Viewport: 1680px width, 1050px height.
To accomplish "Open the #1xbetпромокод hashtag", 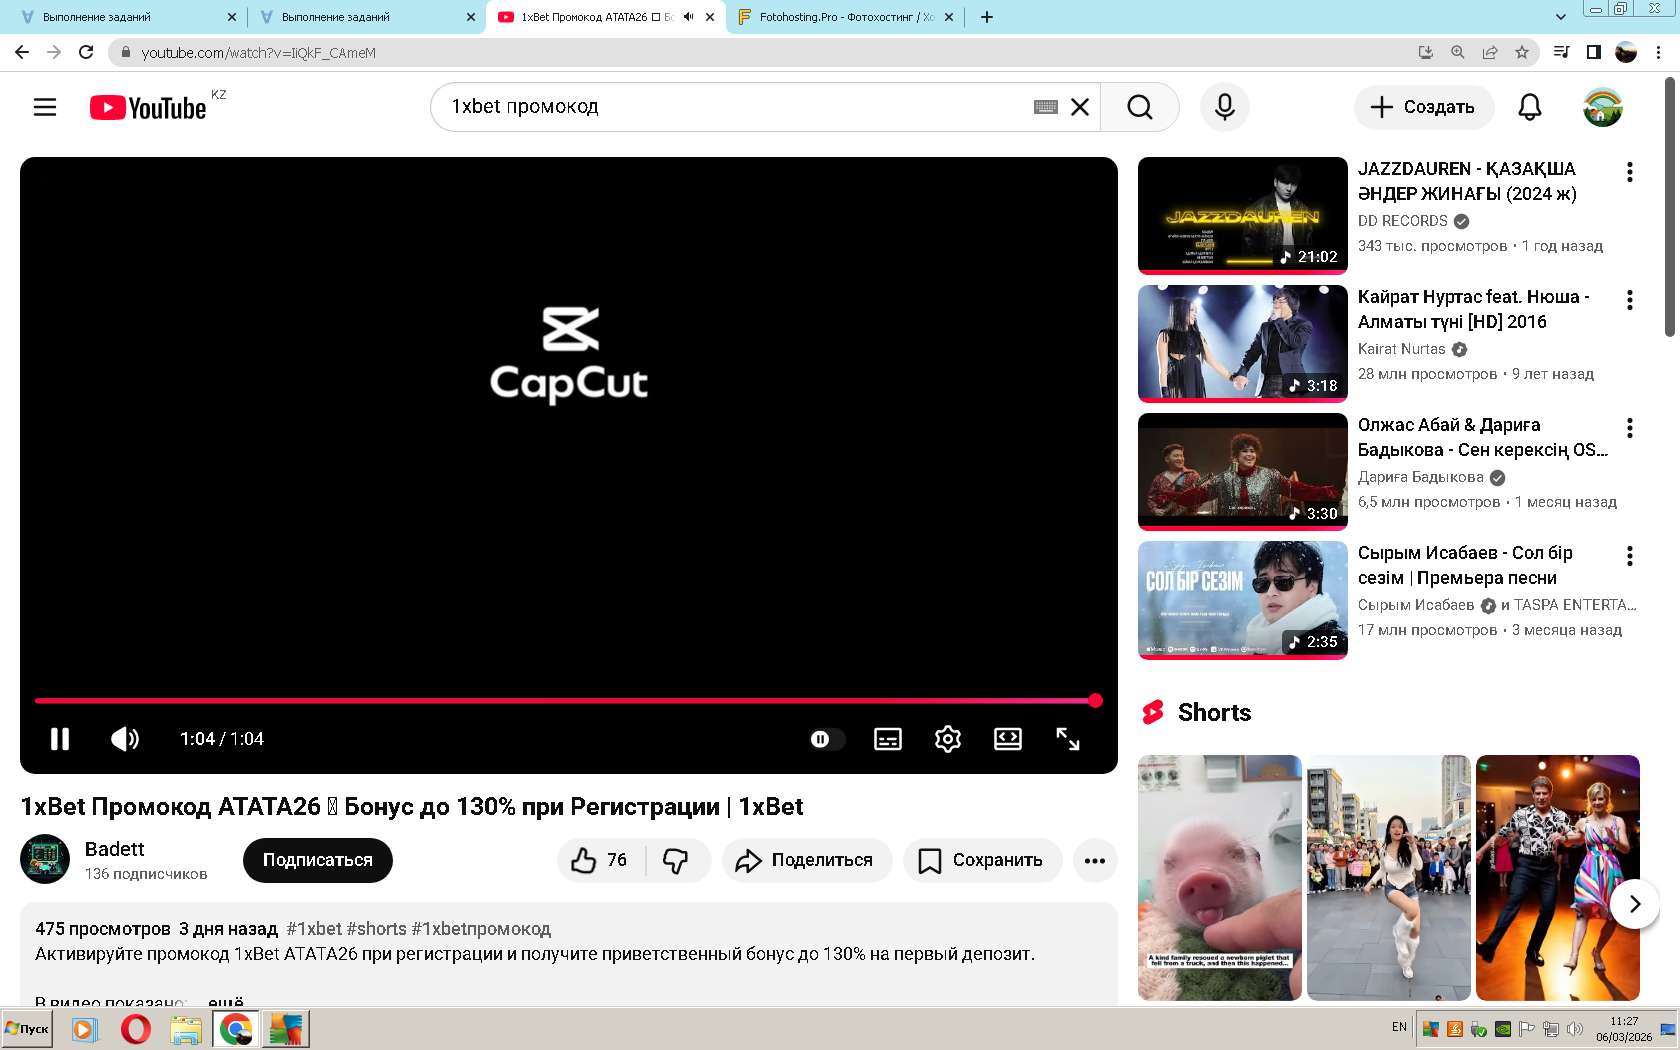I will (x=481, y=929).
